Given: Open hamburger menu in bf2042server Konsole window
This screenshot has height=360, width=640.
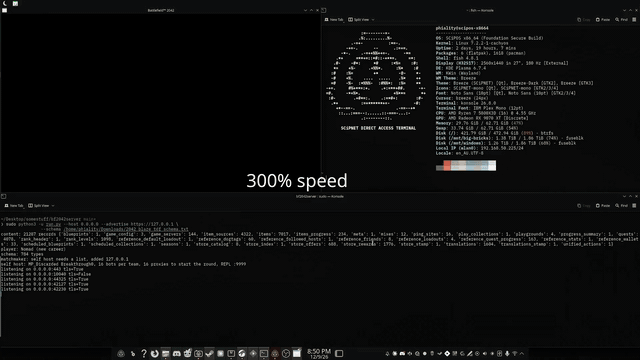Looking at the screenshot, I should coord(634,206).
